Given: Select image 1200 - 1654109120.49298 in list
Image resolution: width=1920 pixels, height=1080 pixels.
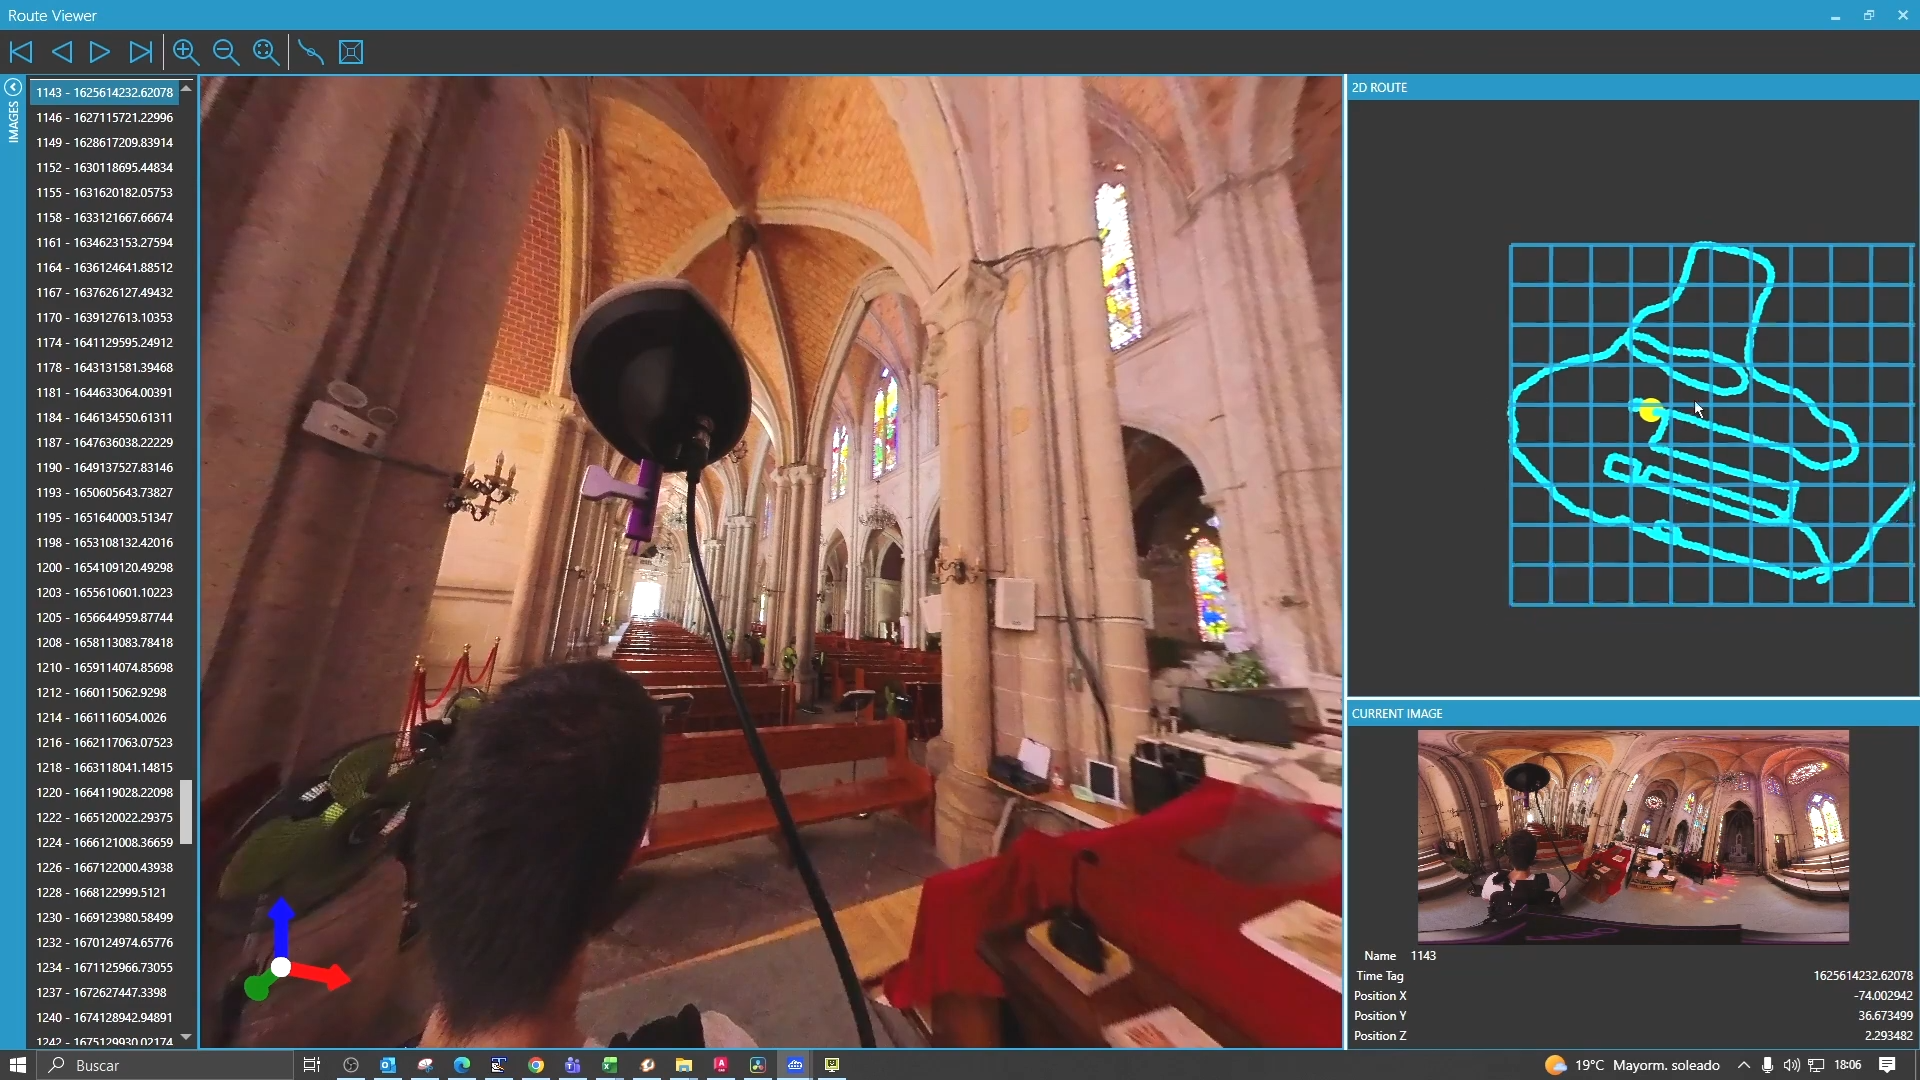Looking at the screenshot, I should tap(104, 567).
